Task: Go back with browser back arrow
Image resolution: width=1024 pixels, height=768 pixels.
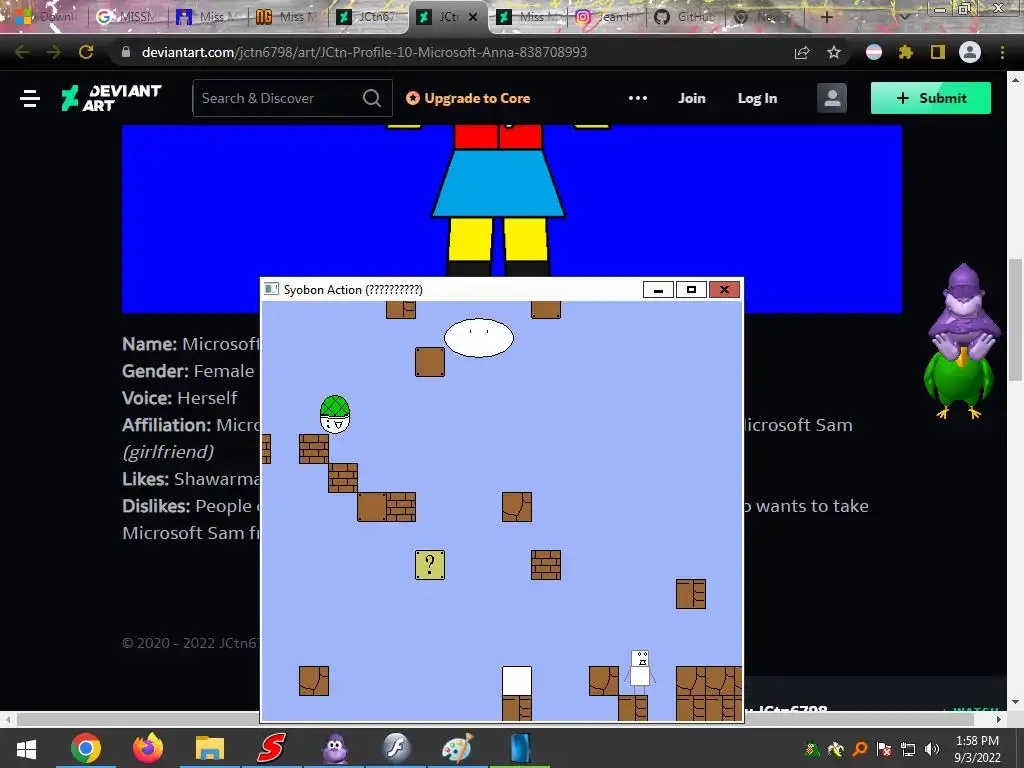Action: coord(22,52)
